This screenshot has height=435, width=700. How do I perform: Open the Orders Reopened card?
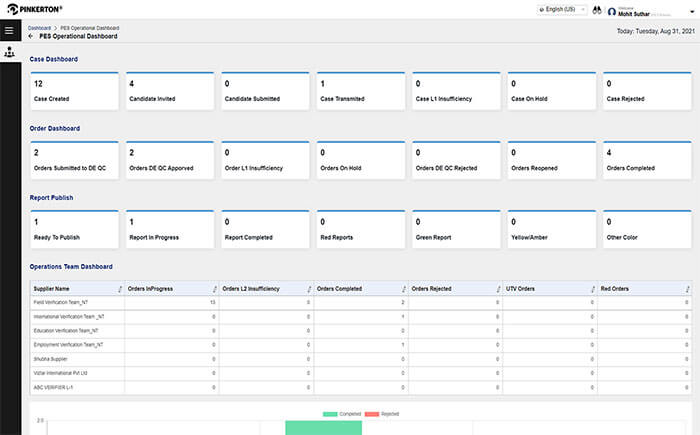552,160
